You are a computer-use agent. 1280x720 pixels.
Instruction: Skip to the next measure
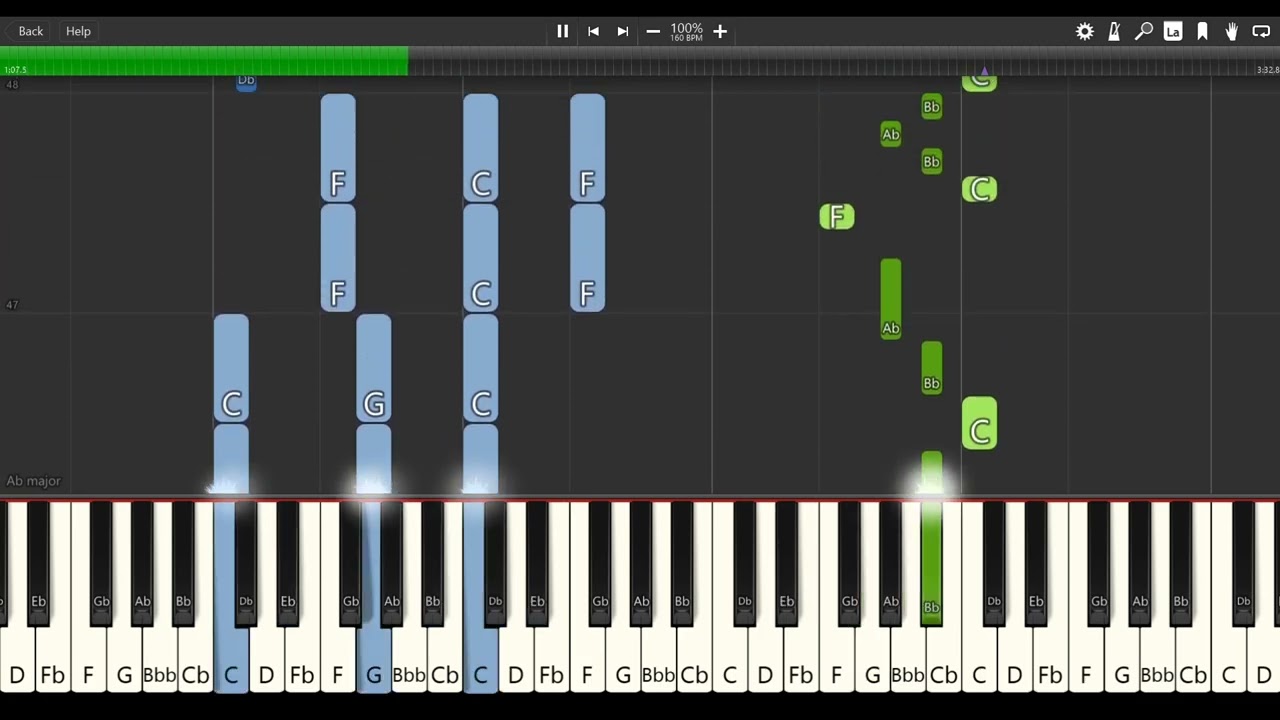623,31
